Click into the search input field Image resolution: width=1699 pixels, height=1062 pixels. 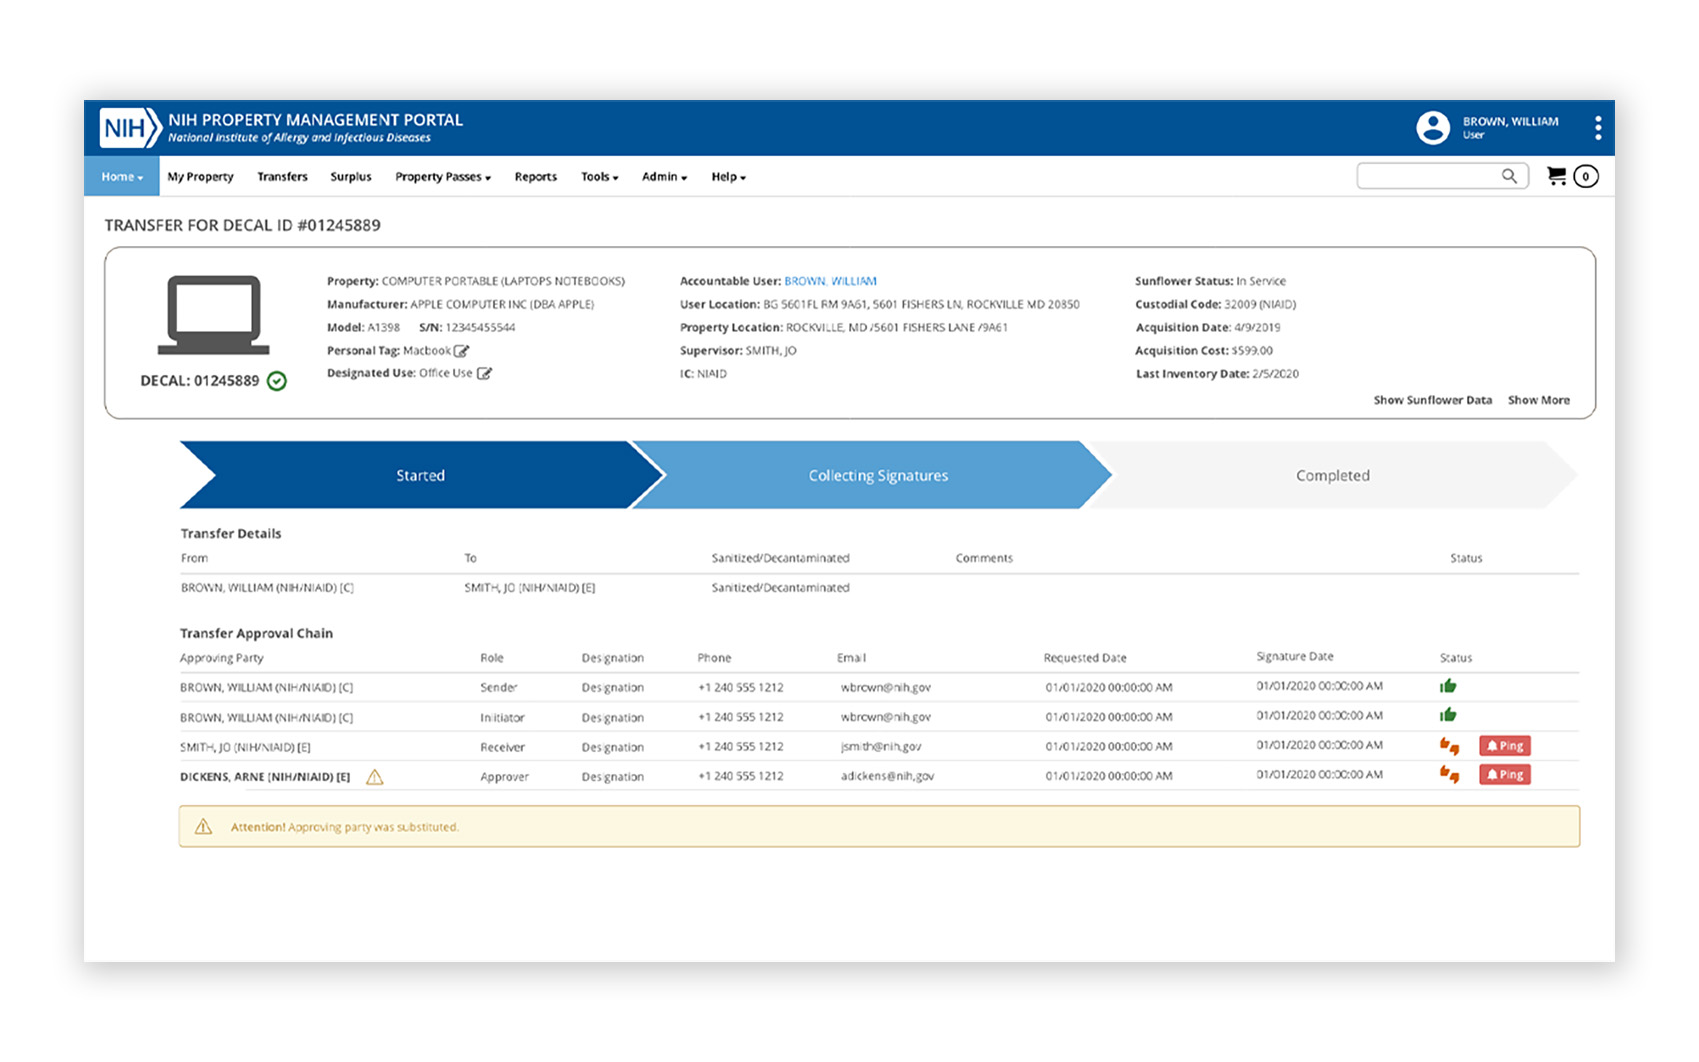click(1427, 177)
